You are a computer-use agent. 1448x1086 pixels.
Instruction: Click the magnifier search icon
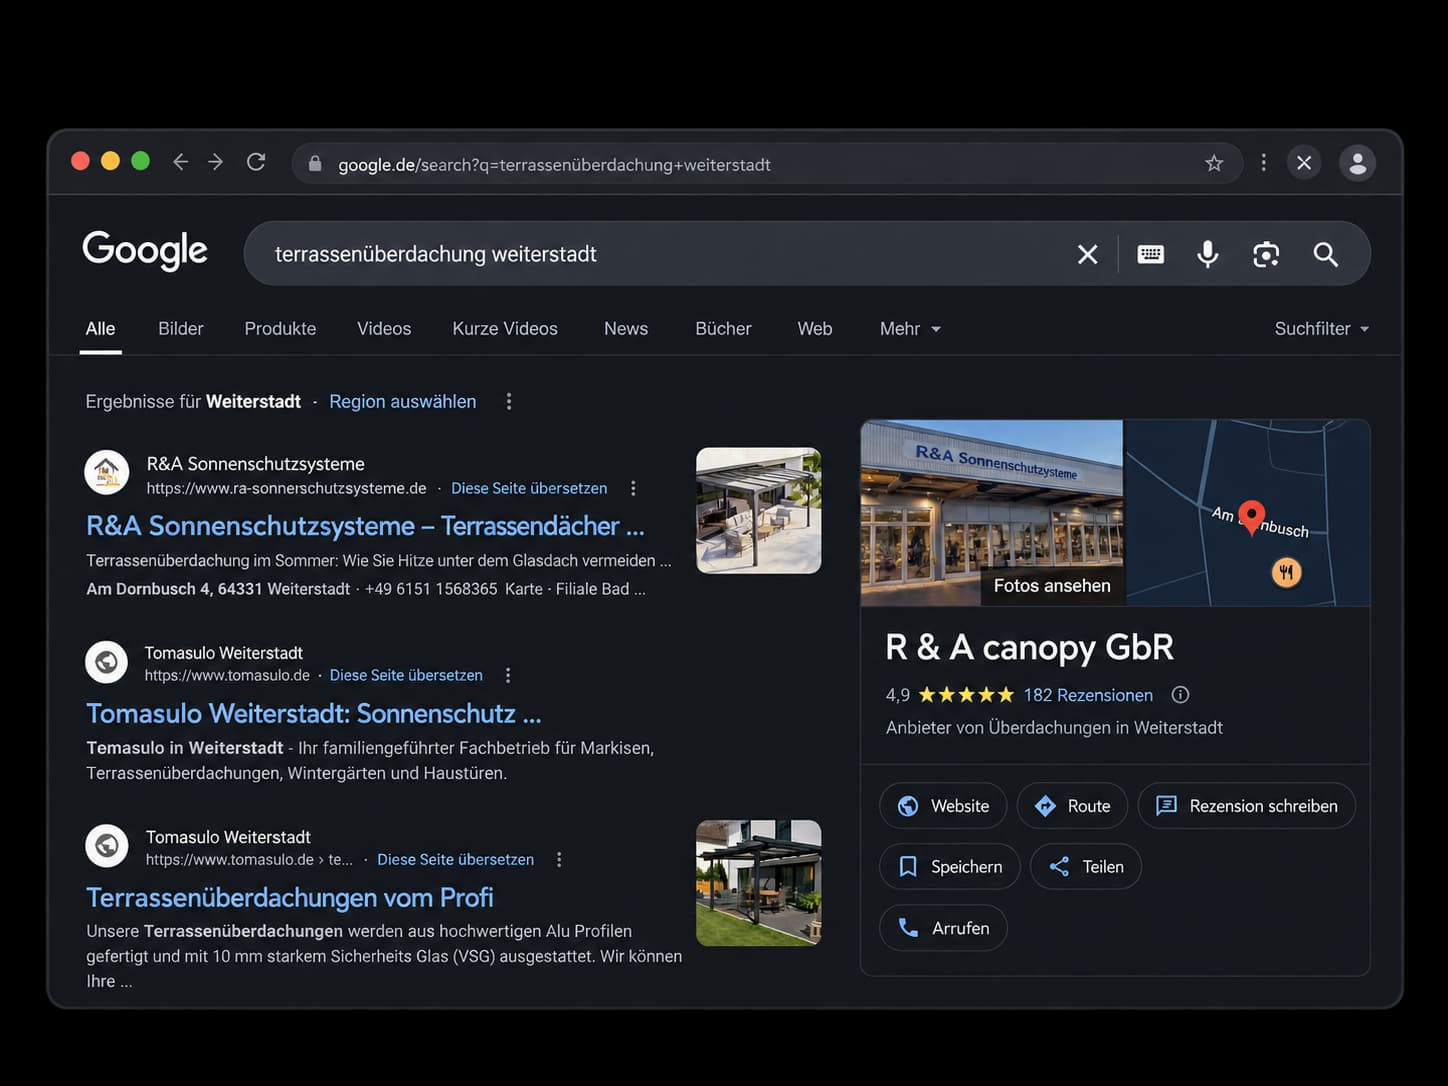(1326, 254)
